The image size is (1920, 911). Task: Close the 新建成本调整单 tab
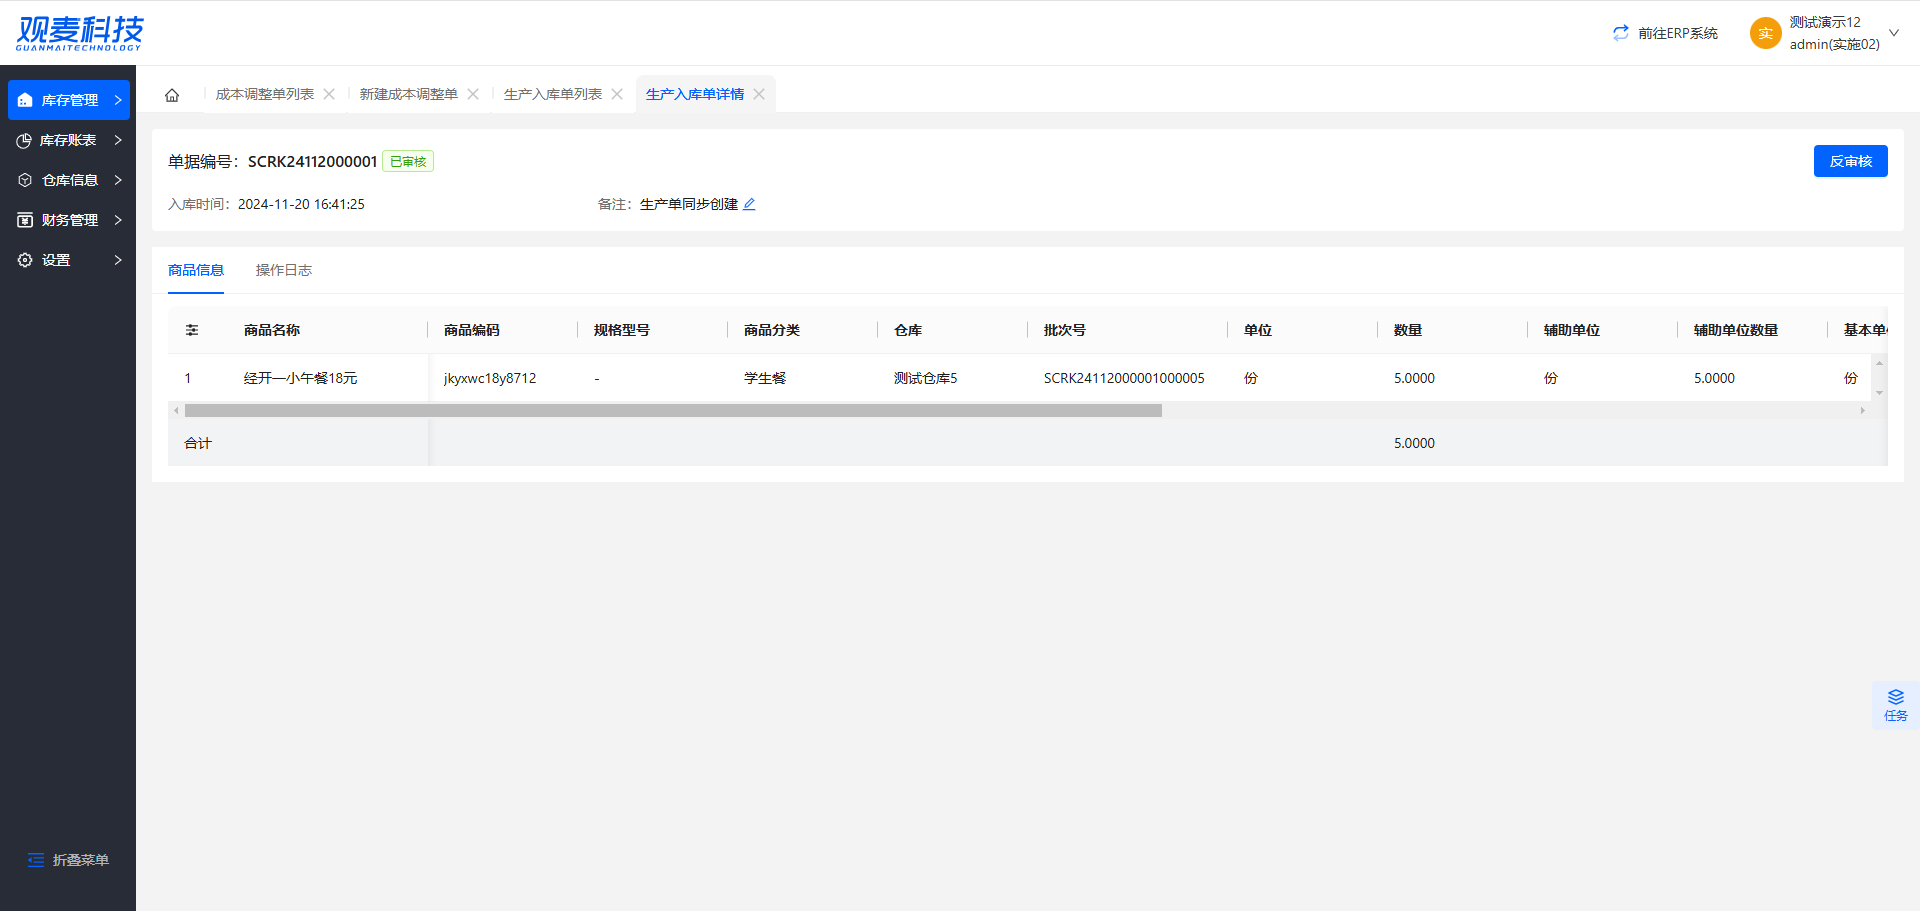pyautogui.click(x=473, y=94)
